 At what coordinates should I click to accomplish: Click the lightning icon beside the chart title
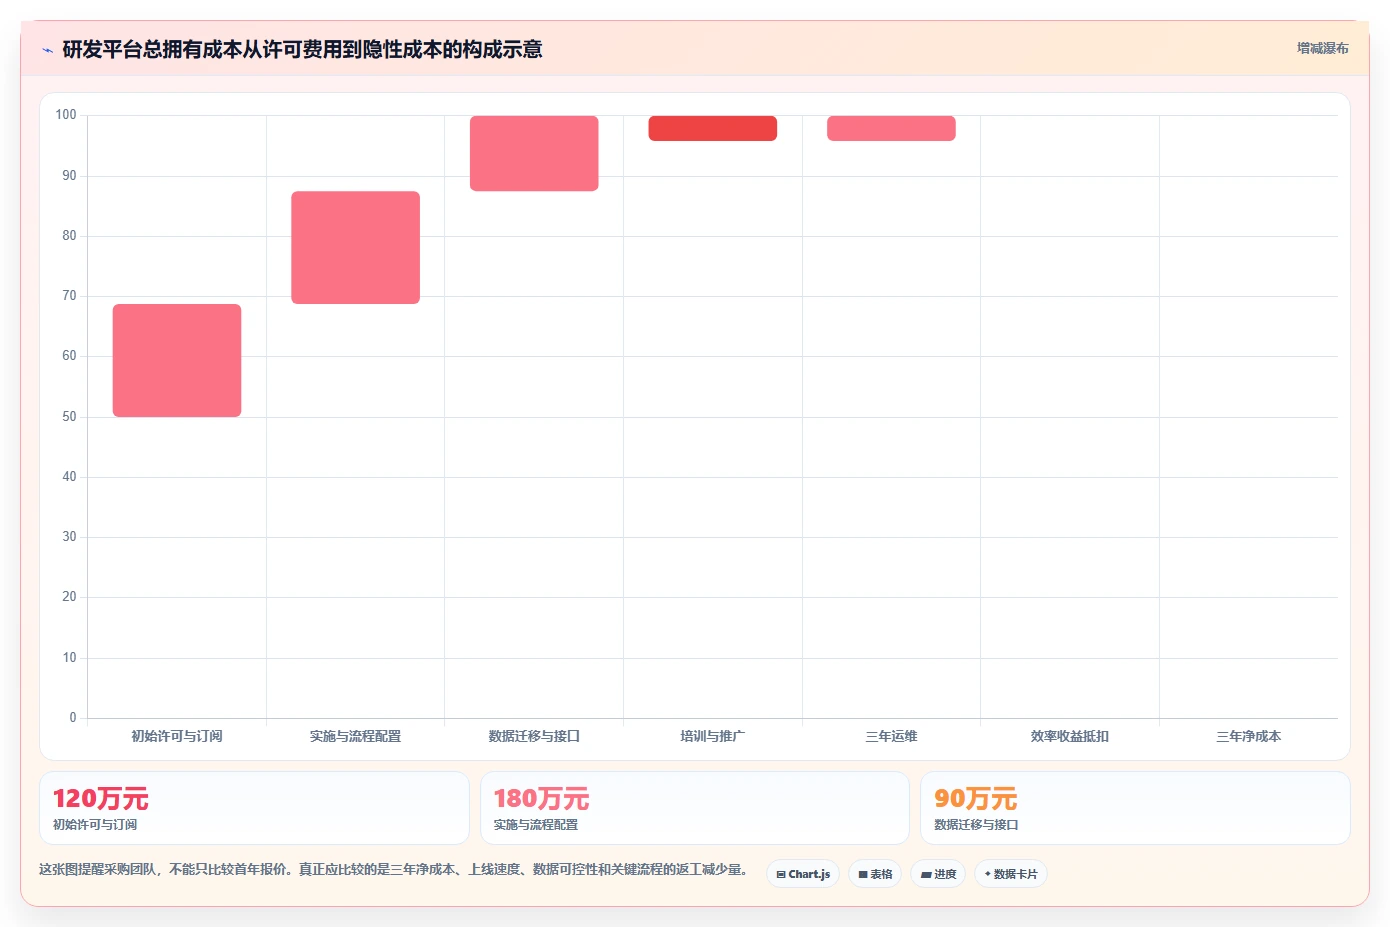click(x=47, y=50)
